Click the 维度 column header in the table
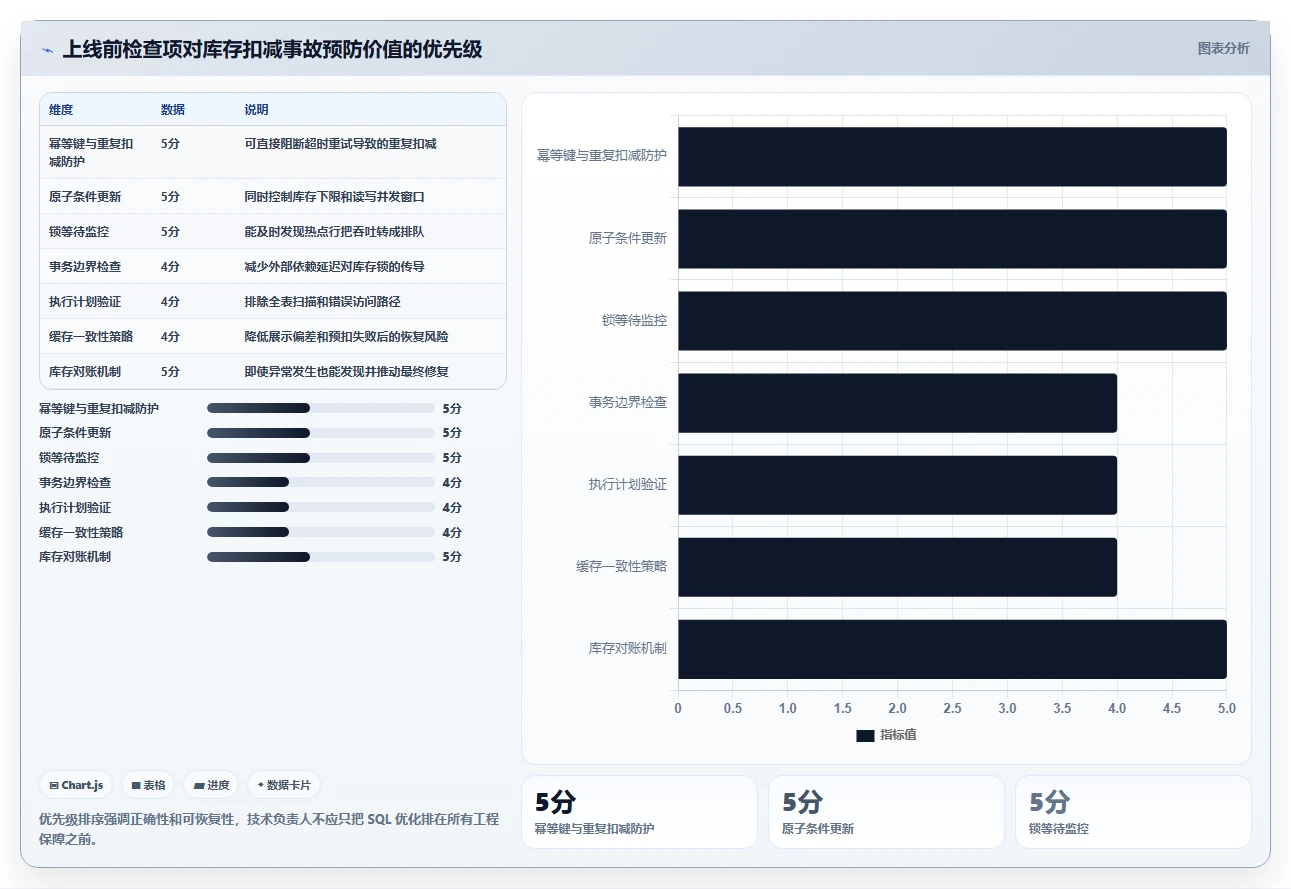Image resolution: width=1291 pixels, height=889 pixels. pyautogui.click(x=61, y=110)
